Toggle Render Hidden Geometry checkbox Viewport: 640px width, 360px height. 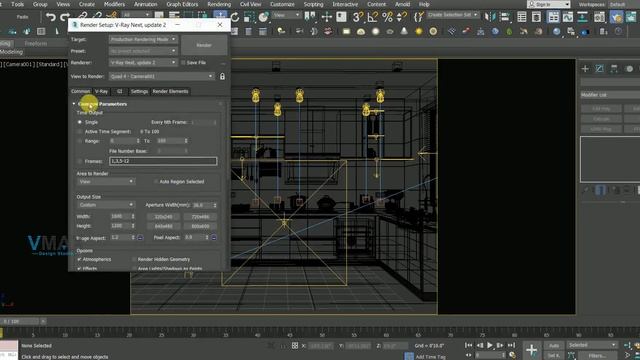pyautogui.click(x=134, y=259)
